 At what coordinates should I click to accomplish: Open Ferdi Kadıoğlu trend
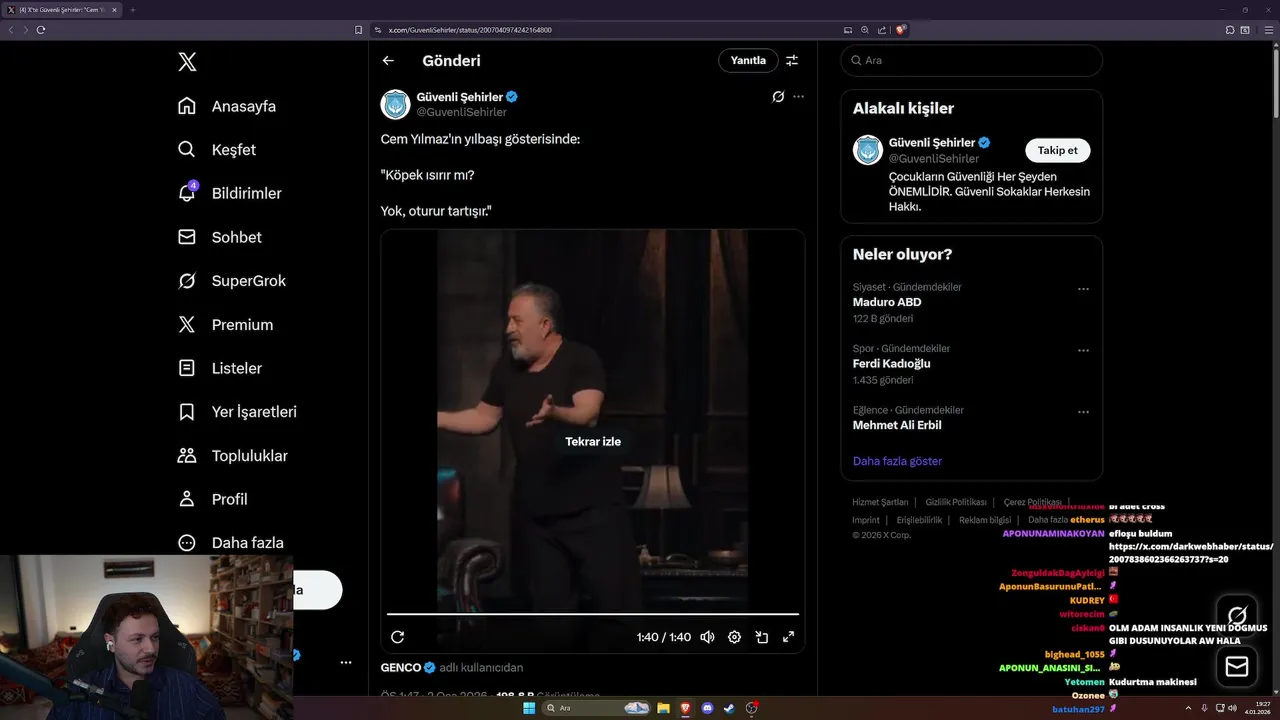click(x=891, y=364)
